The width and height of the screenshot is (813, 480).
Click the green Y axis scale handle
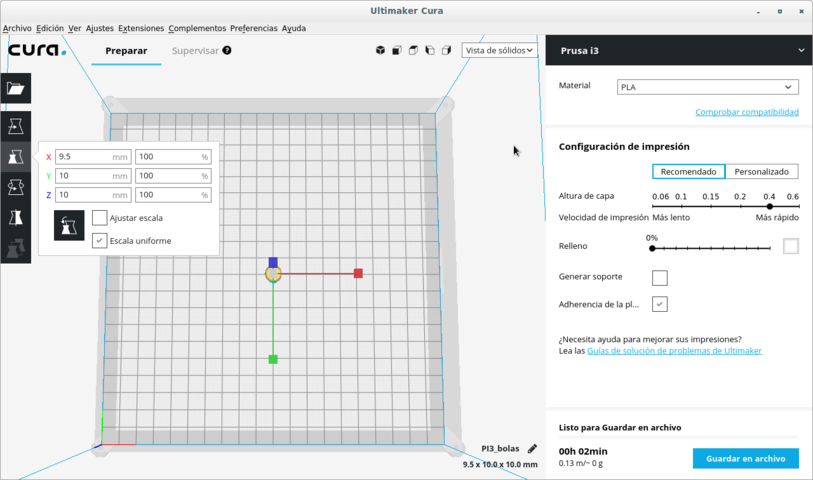click(x=273, y=359)
